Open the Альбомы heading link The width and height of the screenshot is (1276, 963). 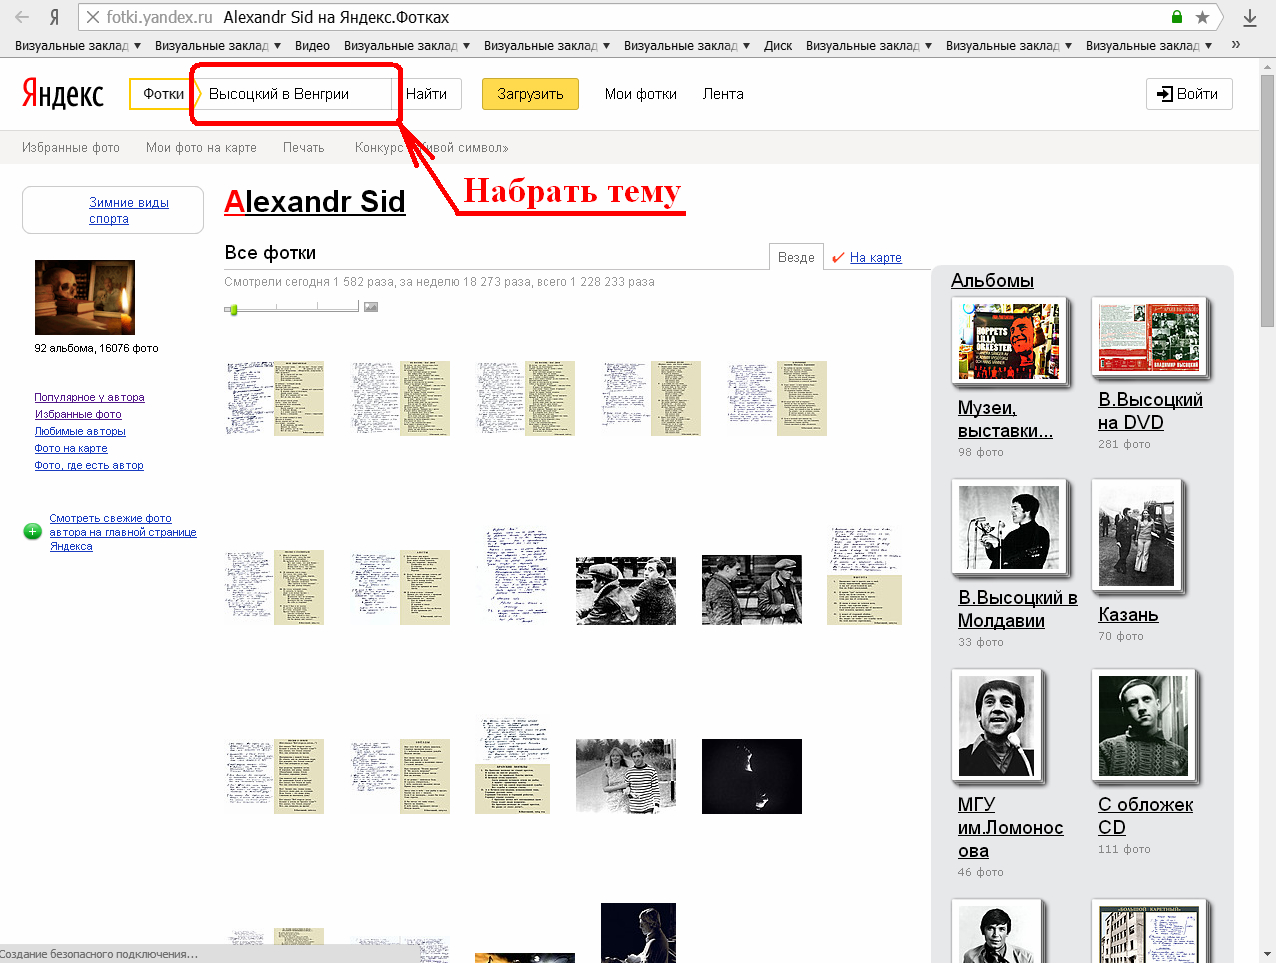(992, 280)
